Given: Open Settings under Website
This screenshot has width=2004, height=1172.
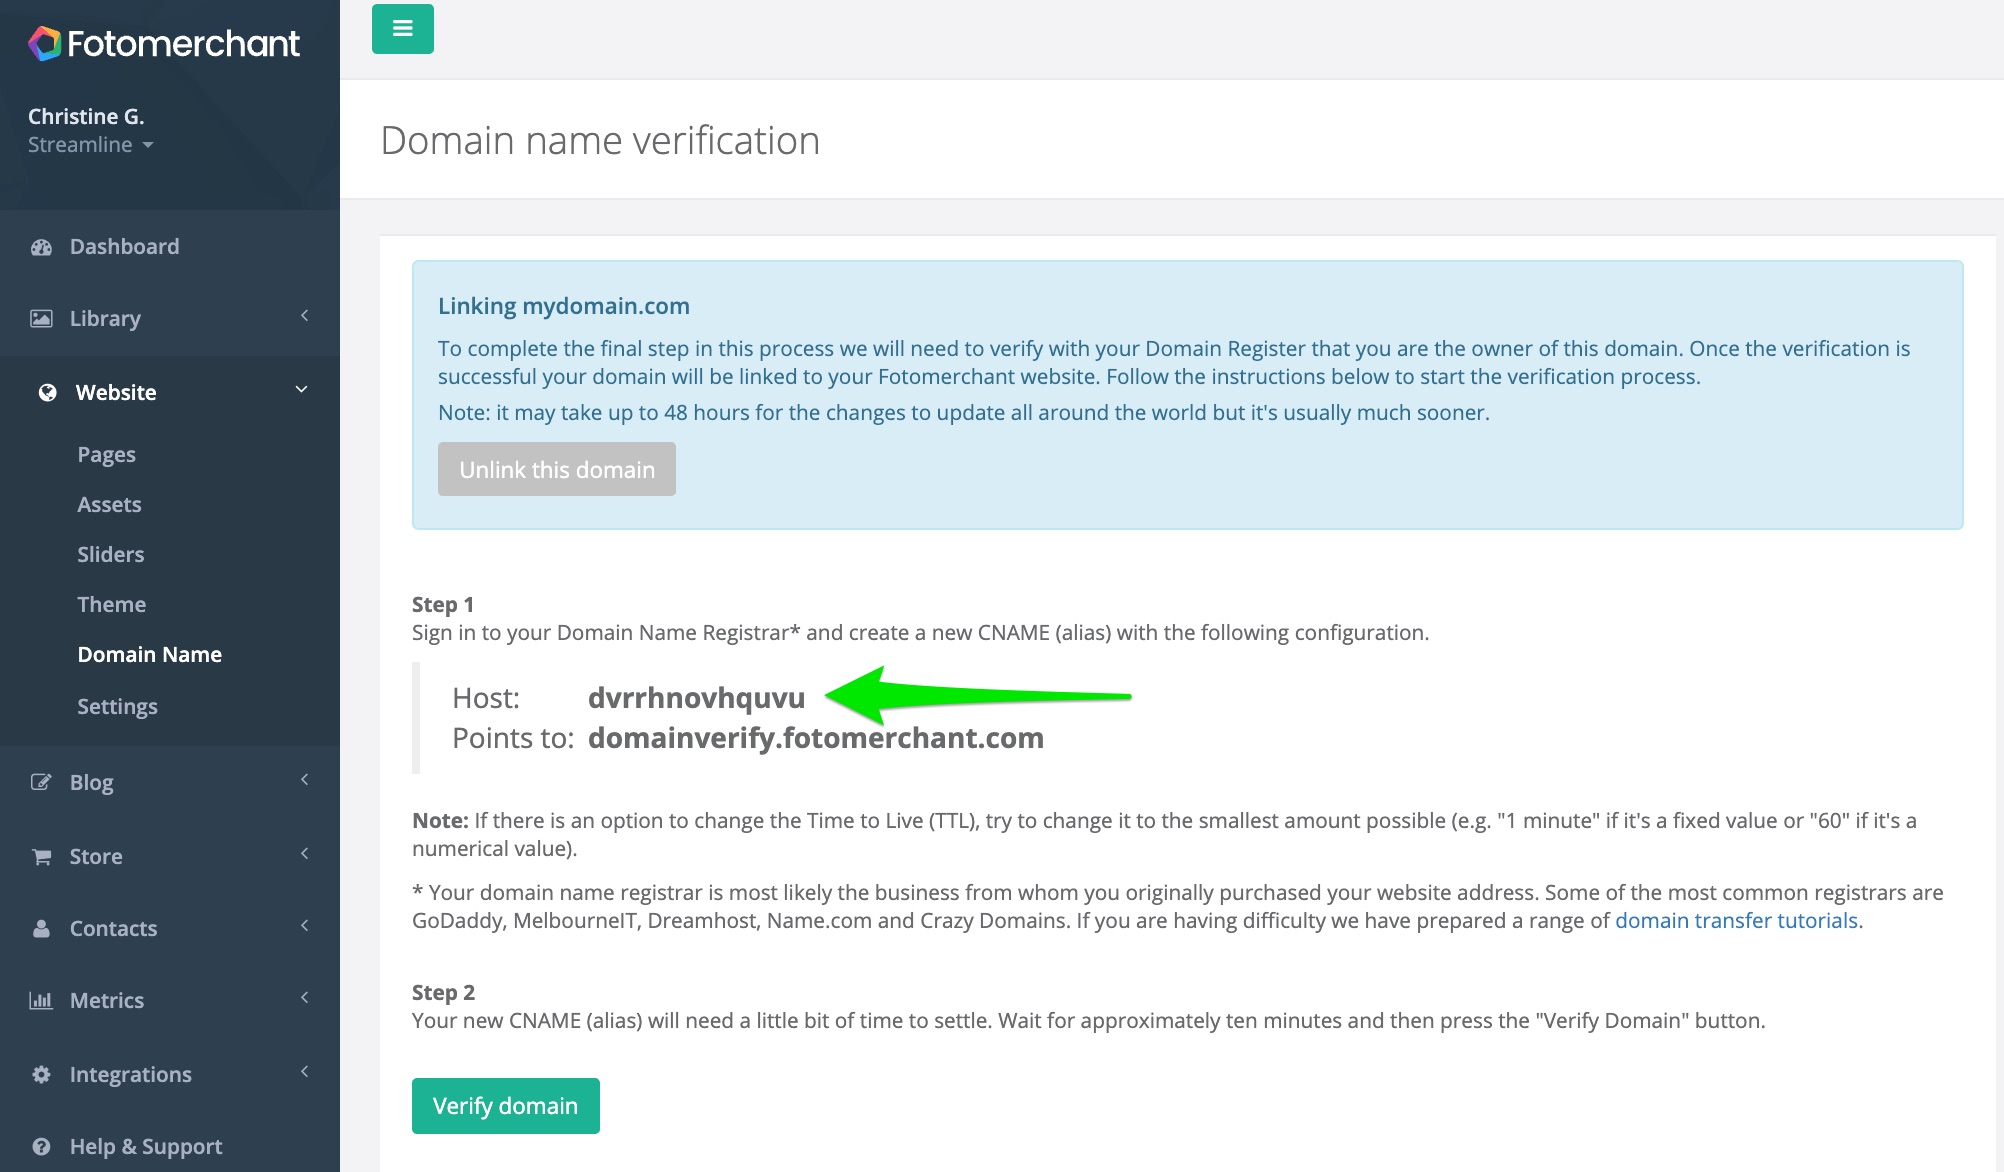Looking at the screenshot, I should (x=118, y=707).
